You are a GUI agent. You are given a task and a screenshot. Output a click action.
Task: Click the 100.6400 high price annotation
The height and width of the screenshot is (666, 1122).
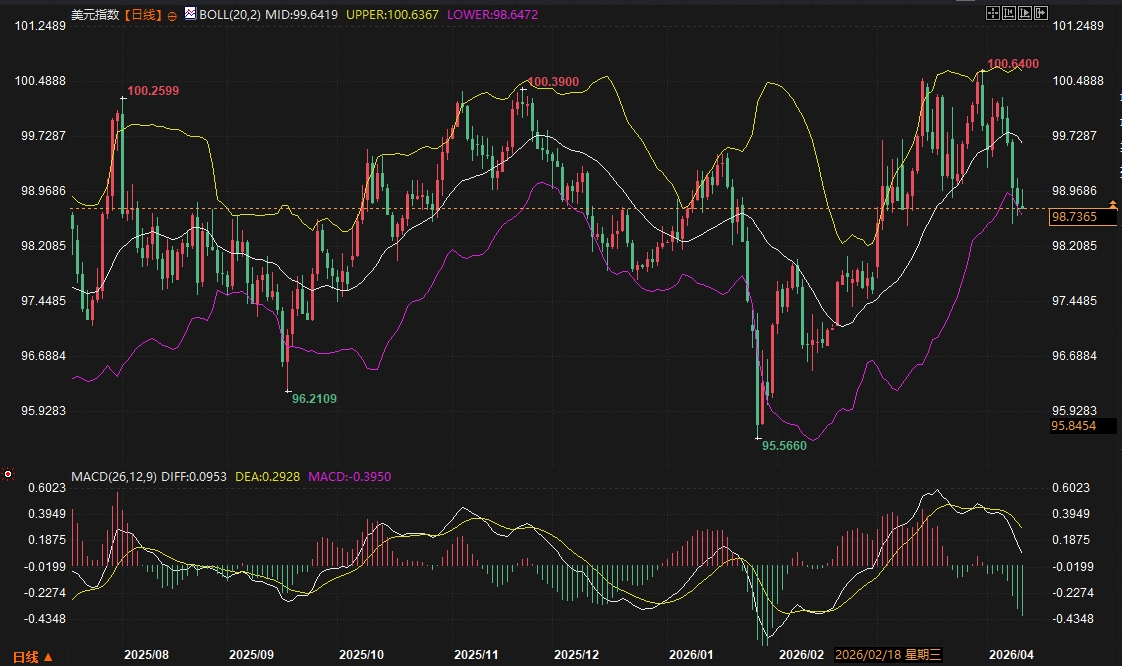point(1012,64)
